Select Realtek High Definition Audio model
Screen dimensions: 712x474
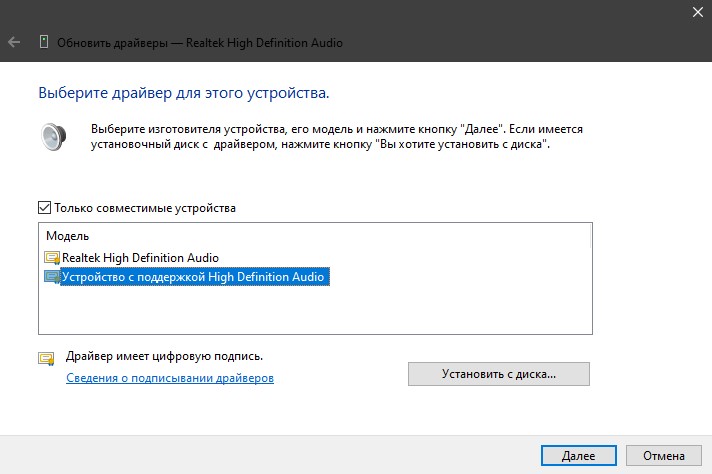click(x=140, y=258)
